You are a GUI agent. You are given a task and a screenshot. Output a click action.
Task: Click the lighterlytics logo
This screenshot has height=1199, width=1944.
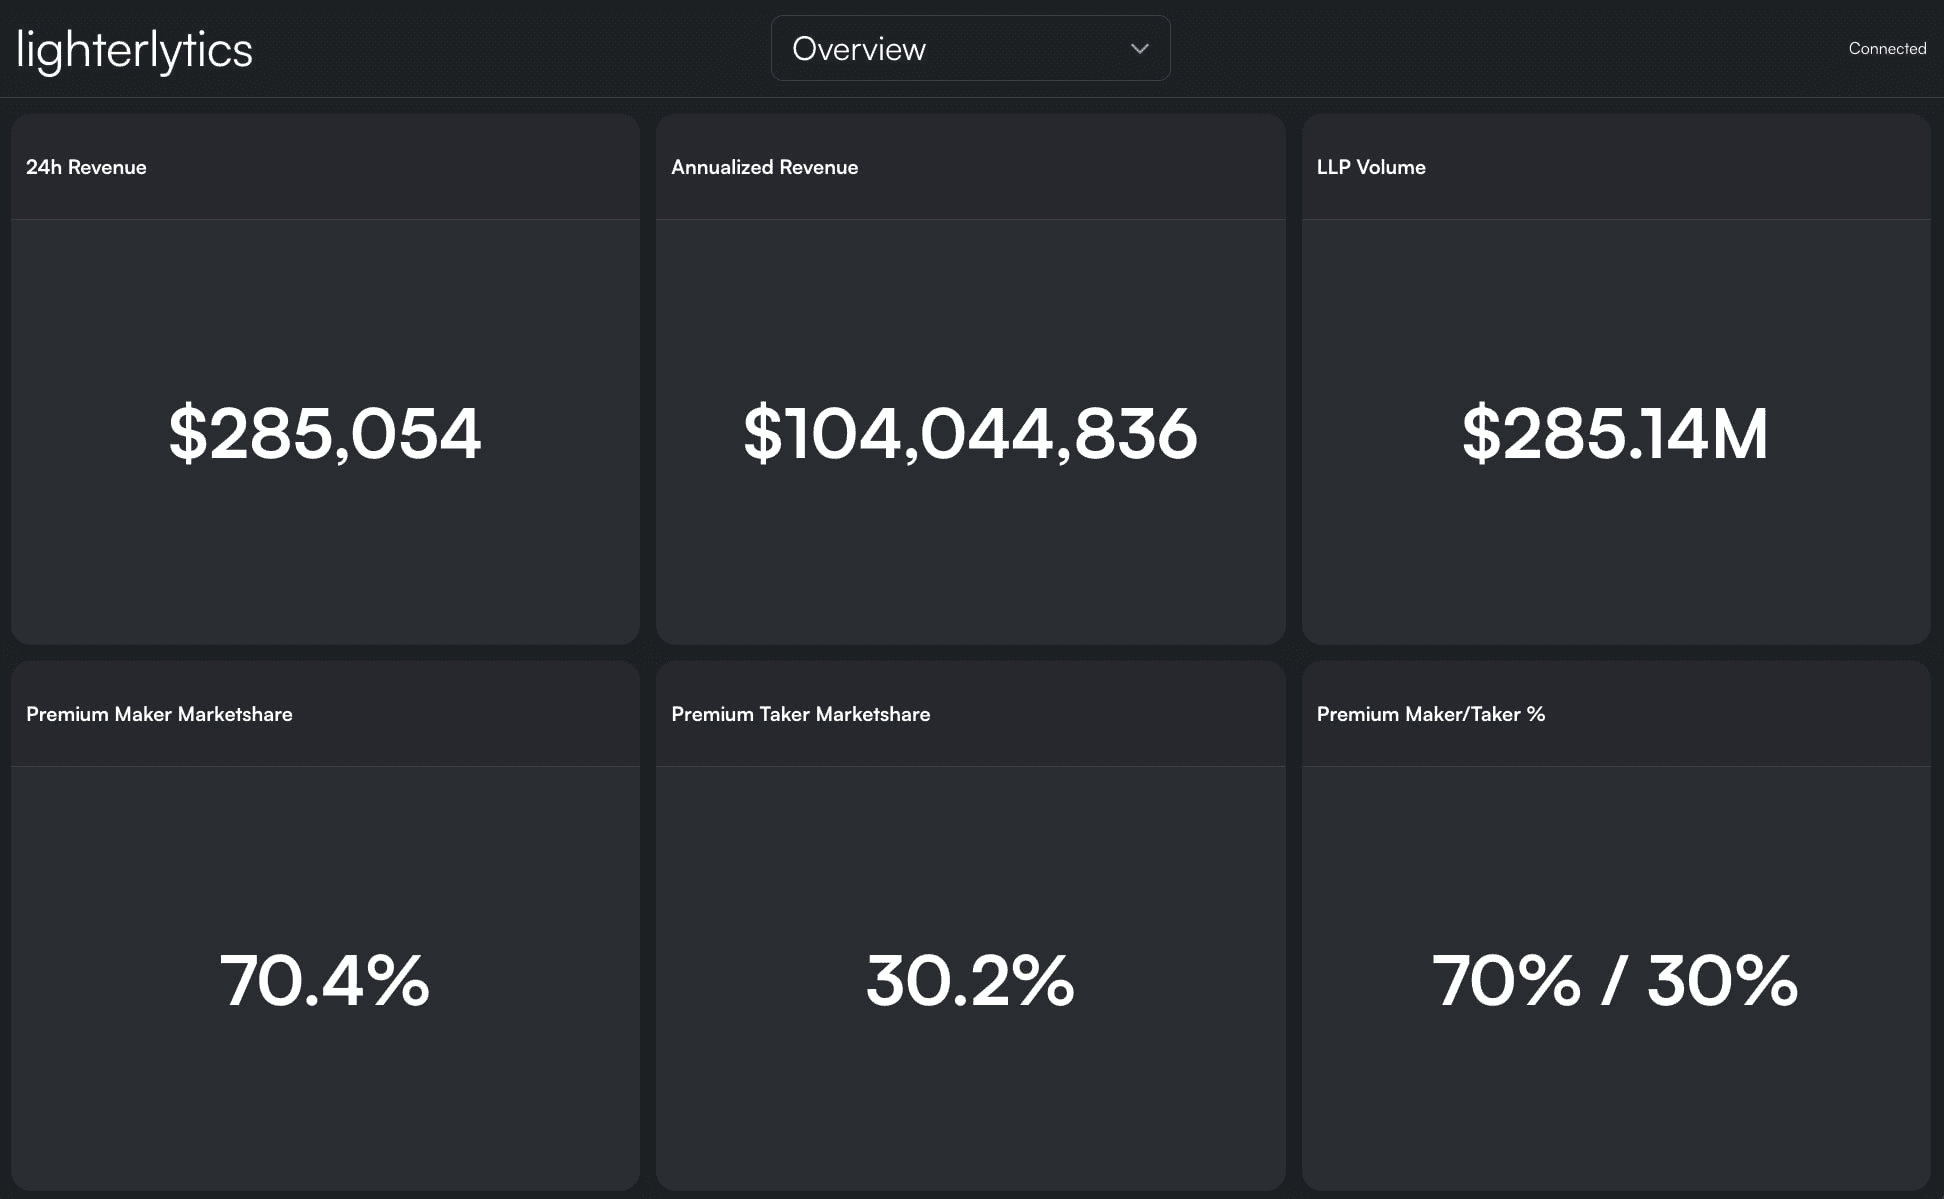(135, 50)
